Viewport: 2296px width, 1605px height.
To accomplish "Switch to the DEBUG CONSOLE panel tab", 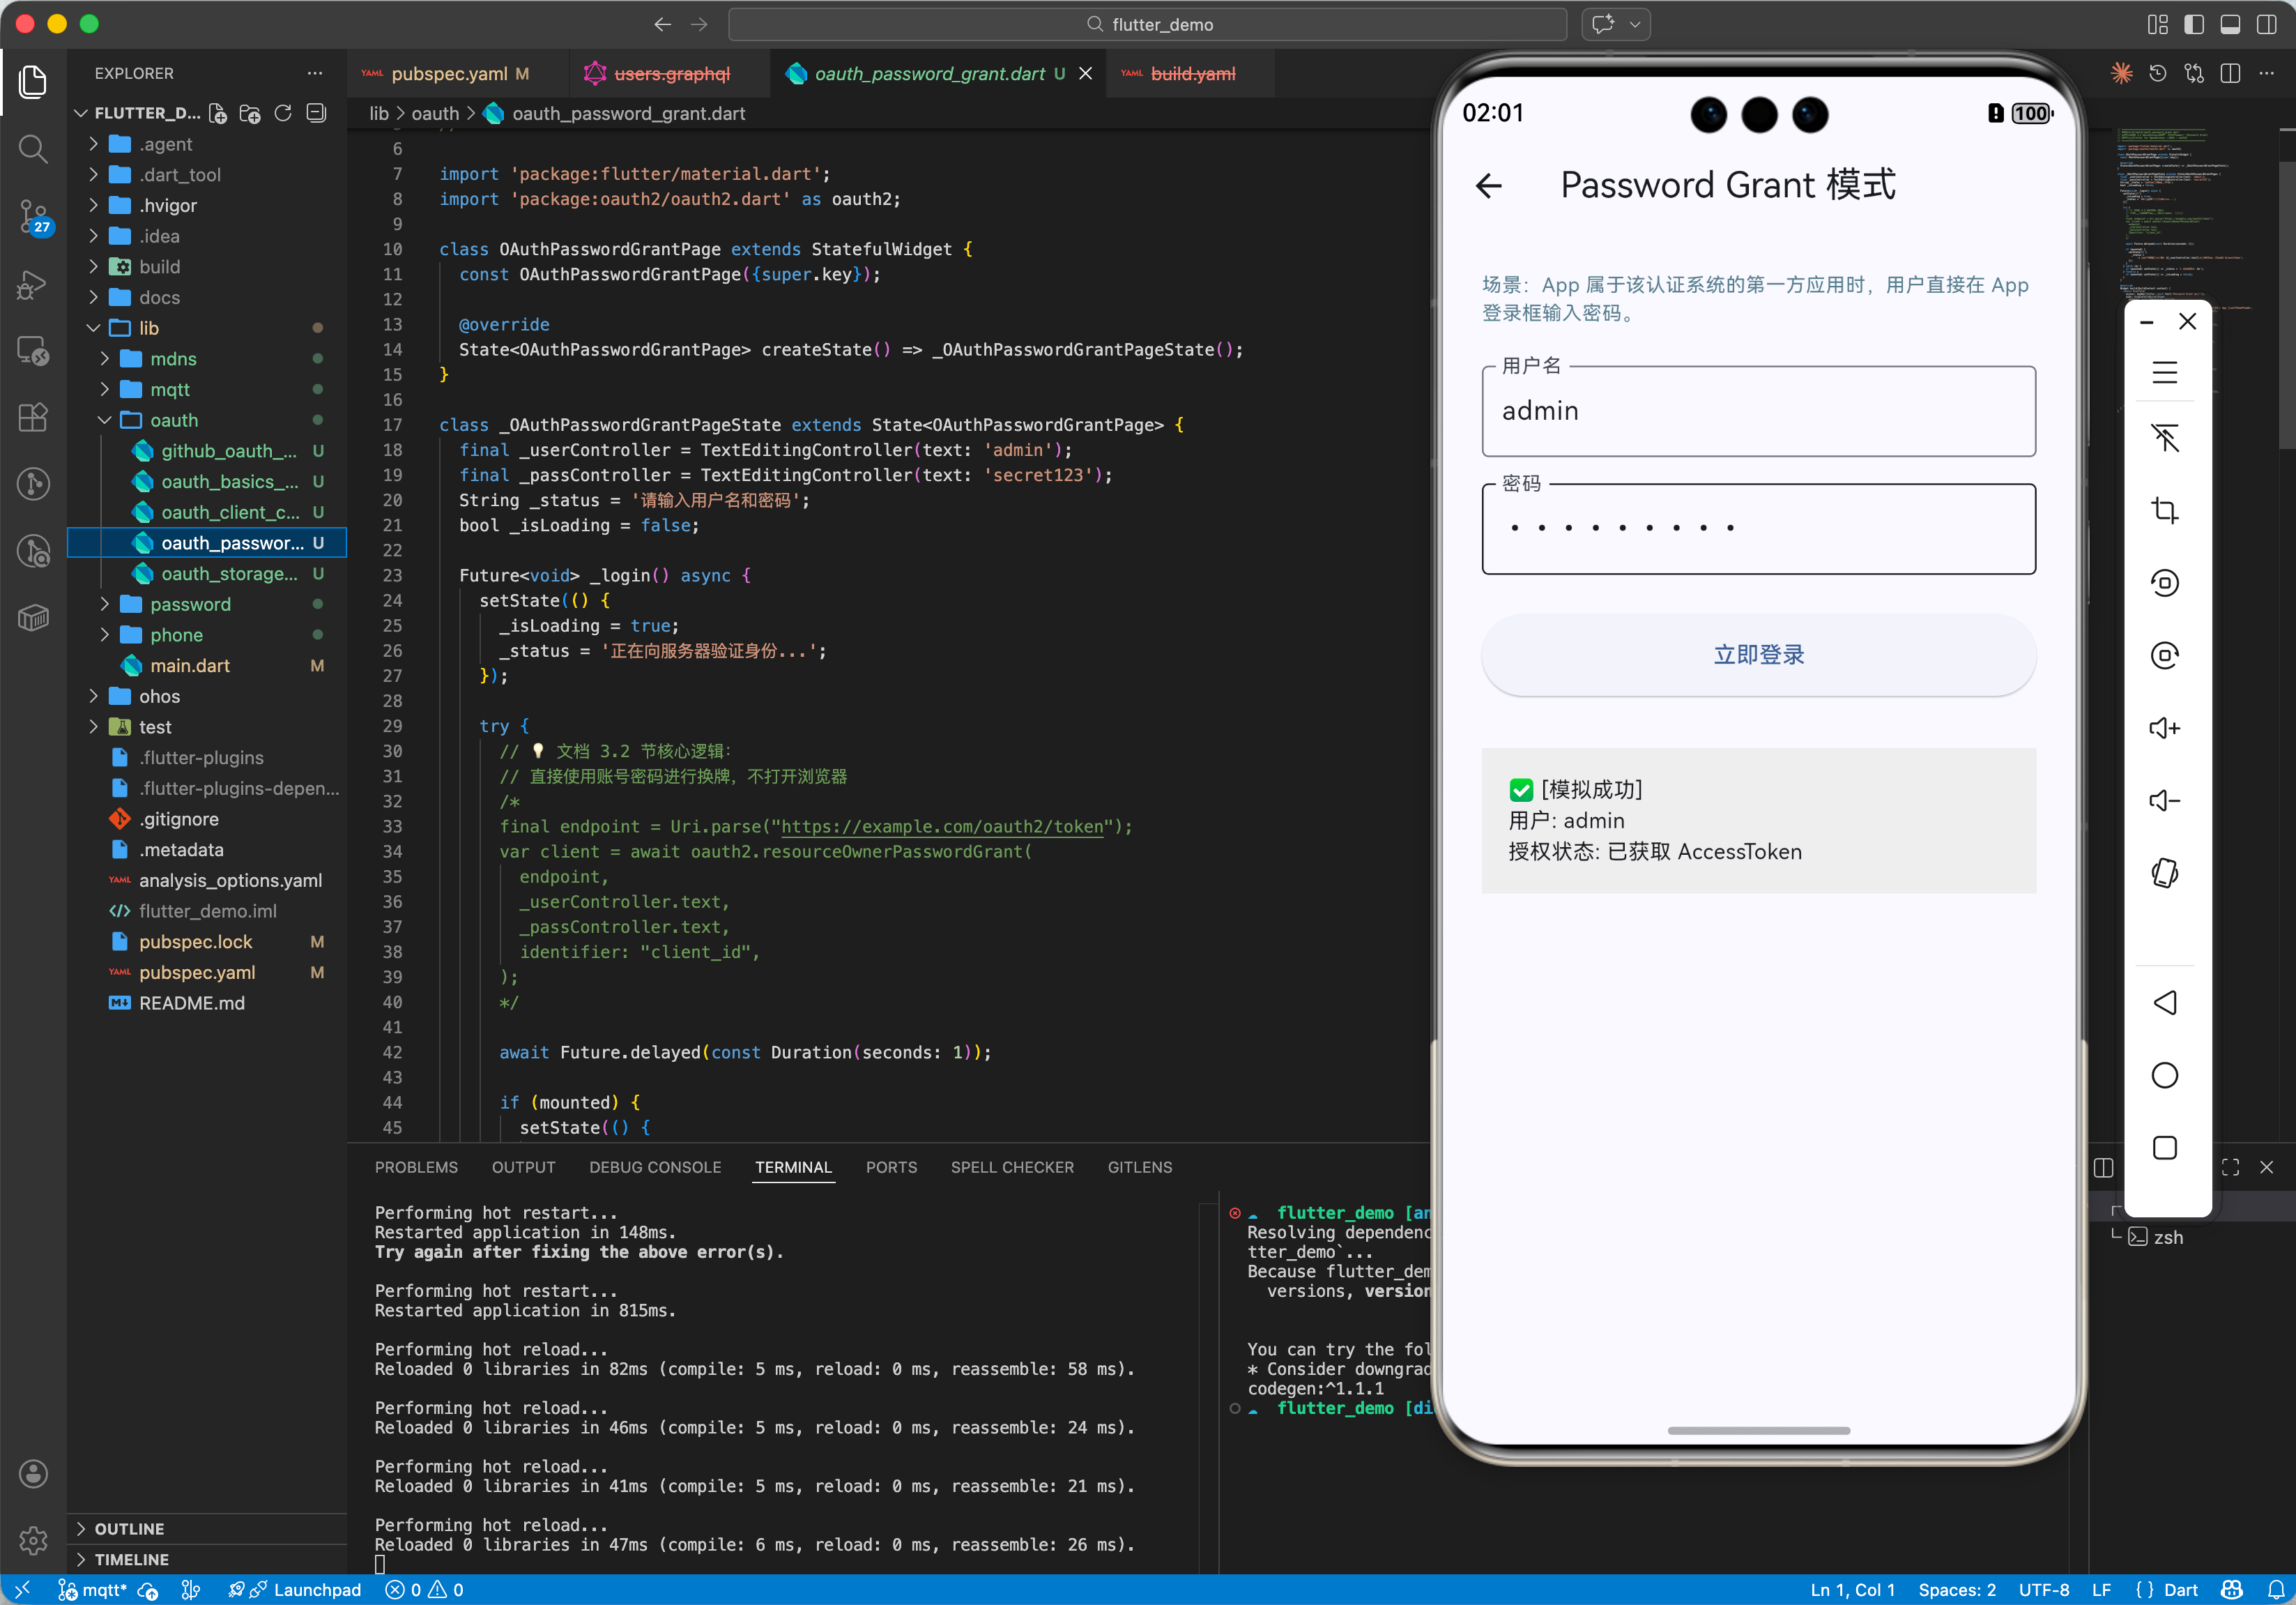I will [x=654, y=1167].
